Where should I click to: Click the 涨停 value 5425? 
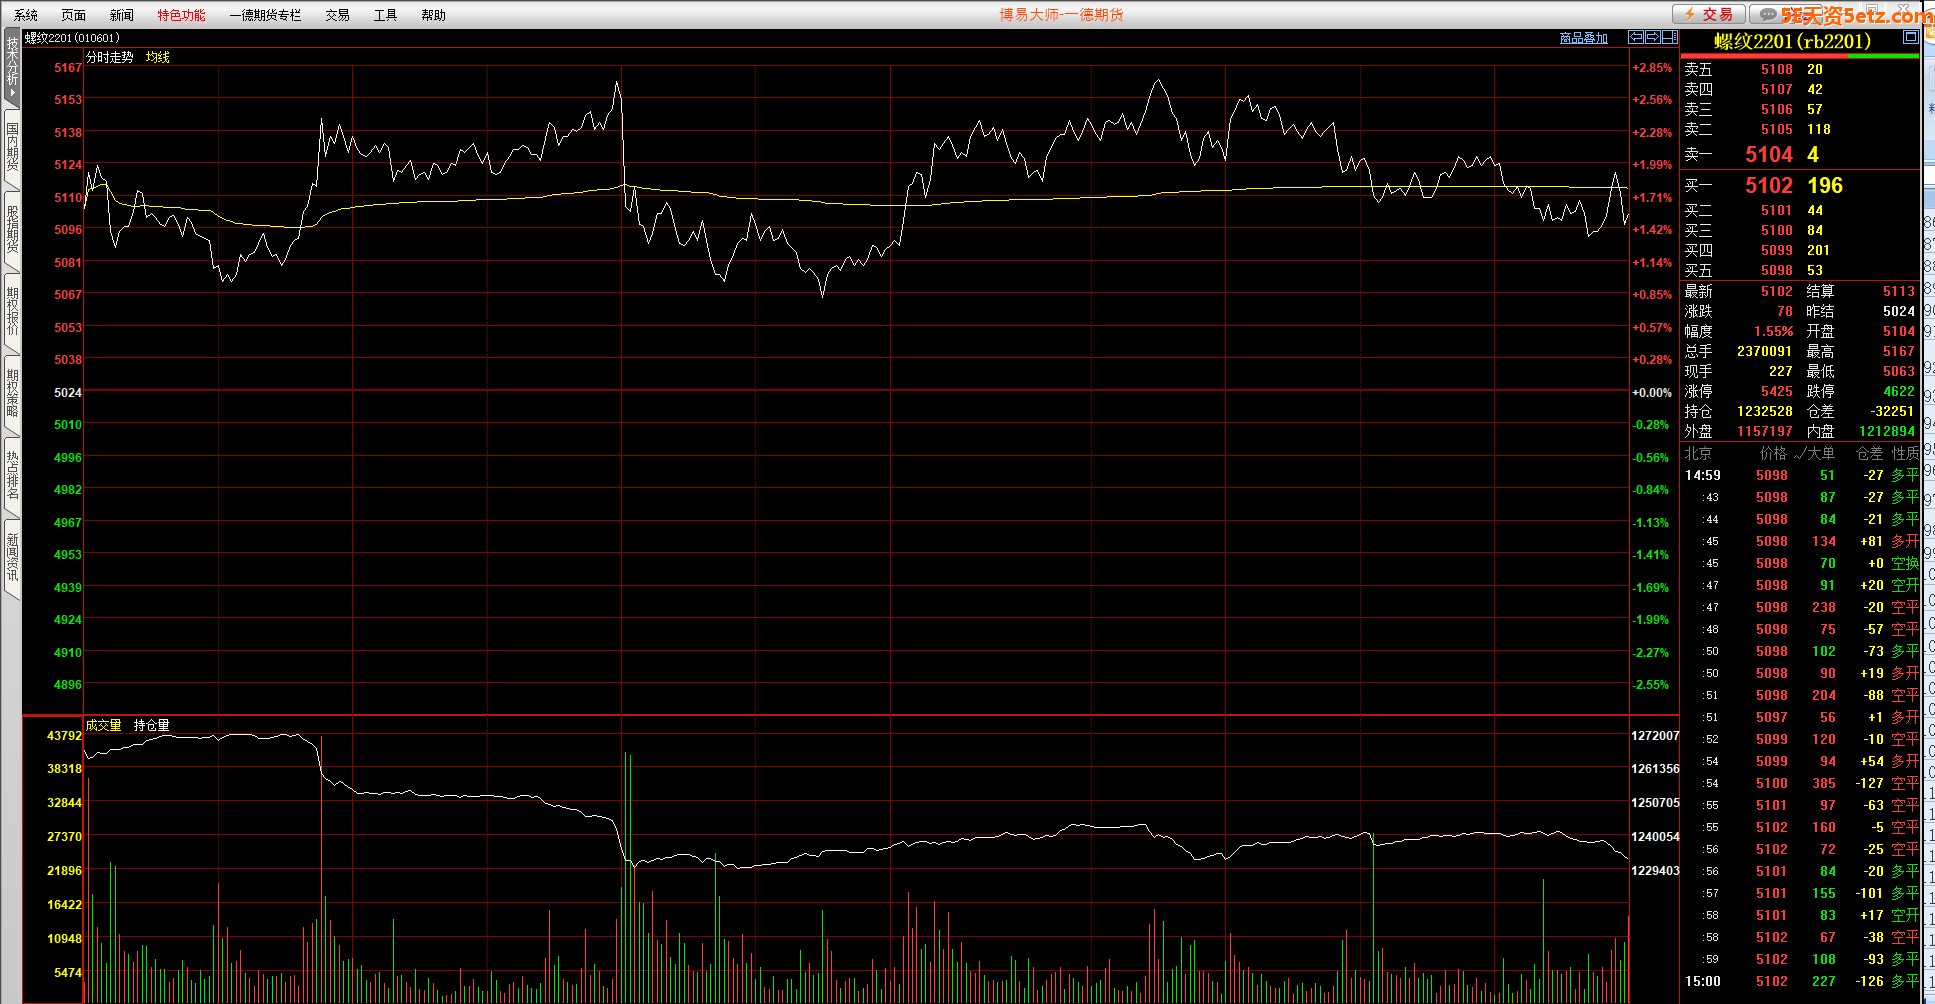[1776, 391]
